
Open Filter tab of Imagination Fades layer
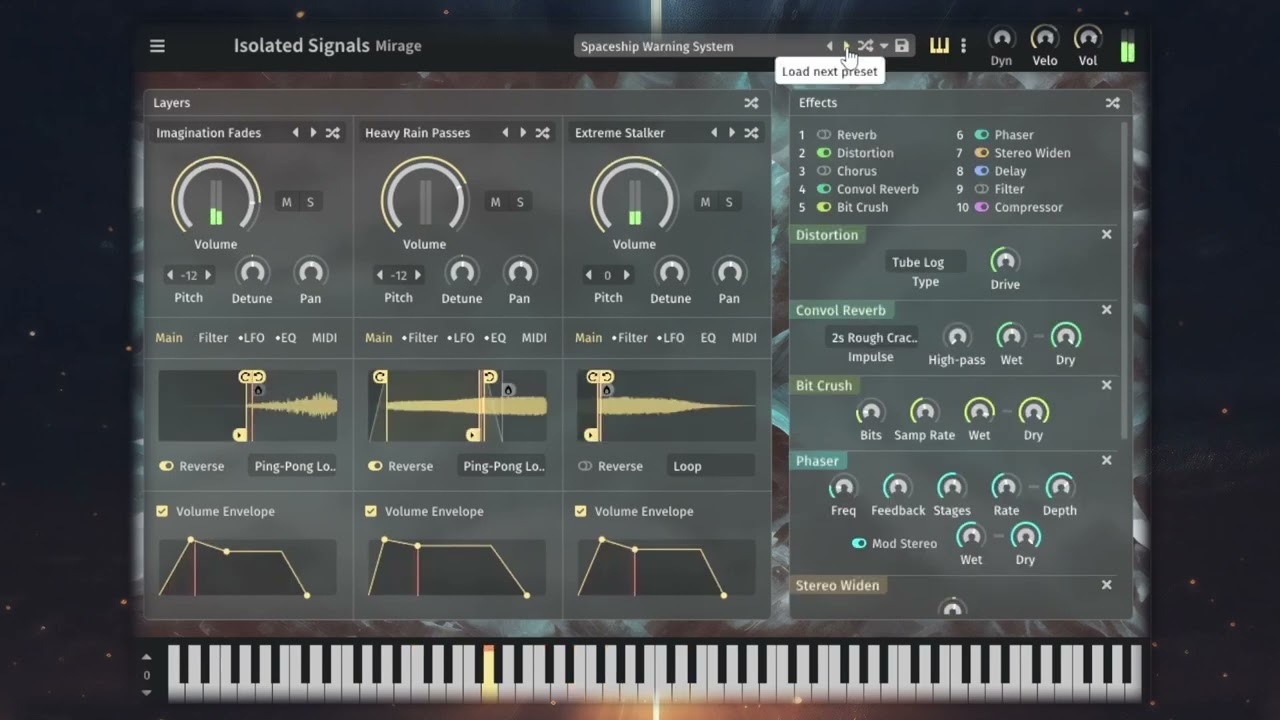[x=213, y=338]
